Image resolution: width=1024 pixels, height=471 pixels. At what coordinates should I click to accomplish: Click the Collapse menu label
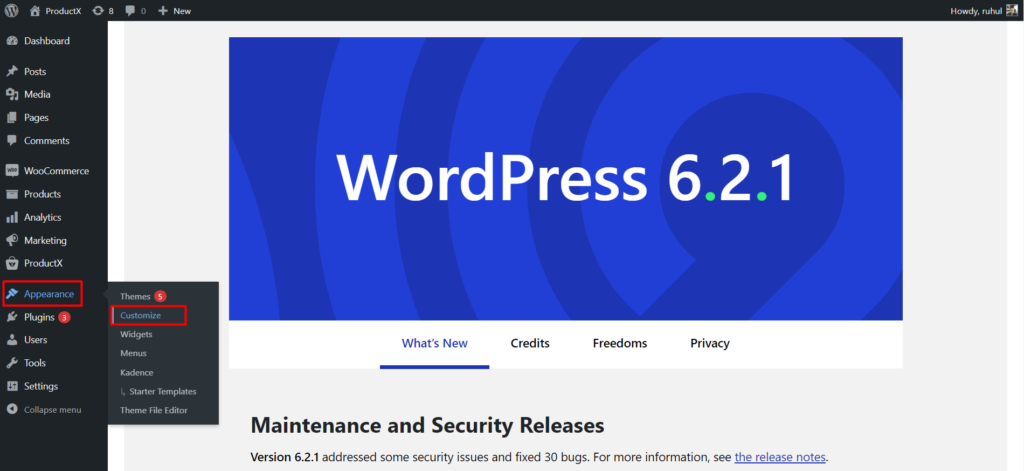coord(53,410)
